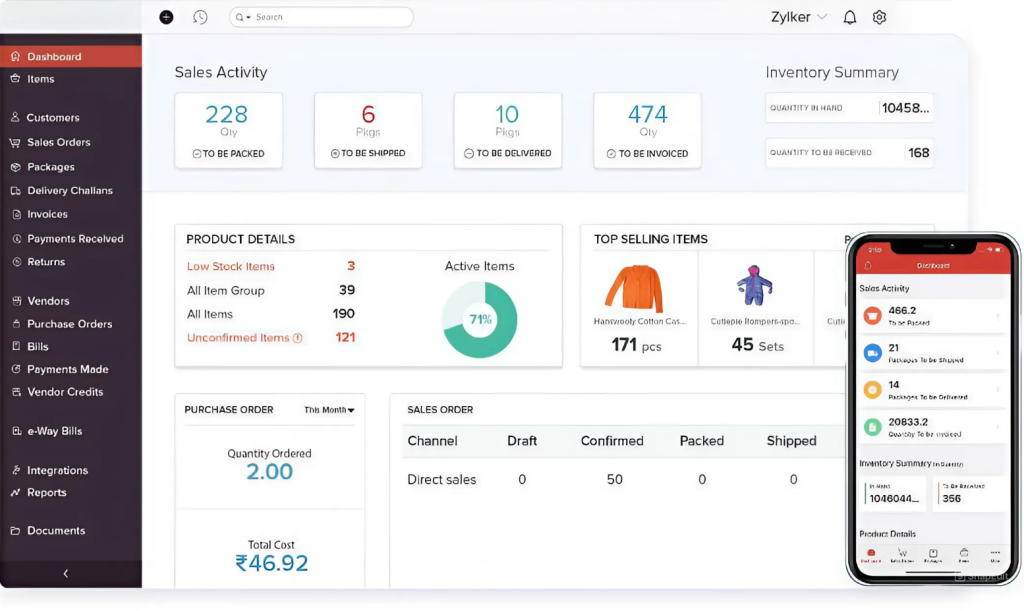Open the quick-create plus icon
Screen dimensions: 1024x611
[166, 17]
